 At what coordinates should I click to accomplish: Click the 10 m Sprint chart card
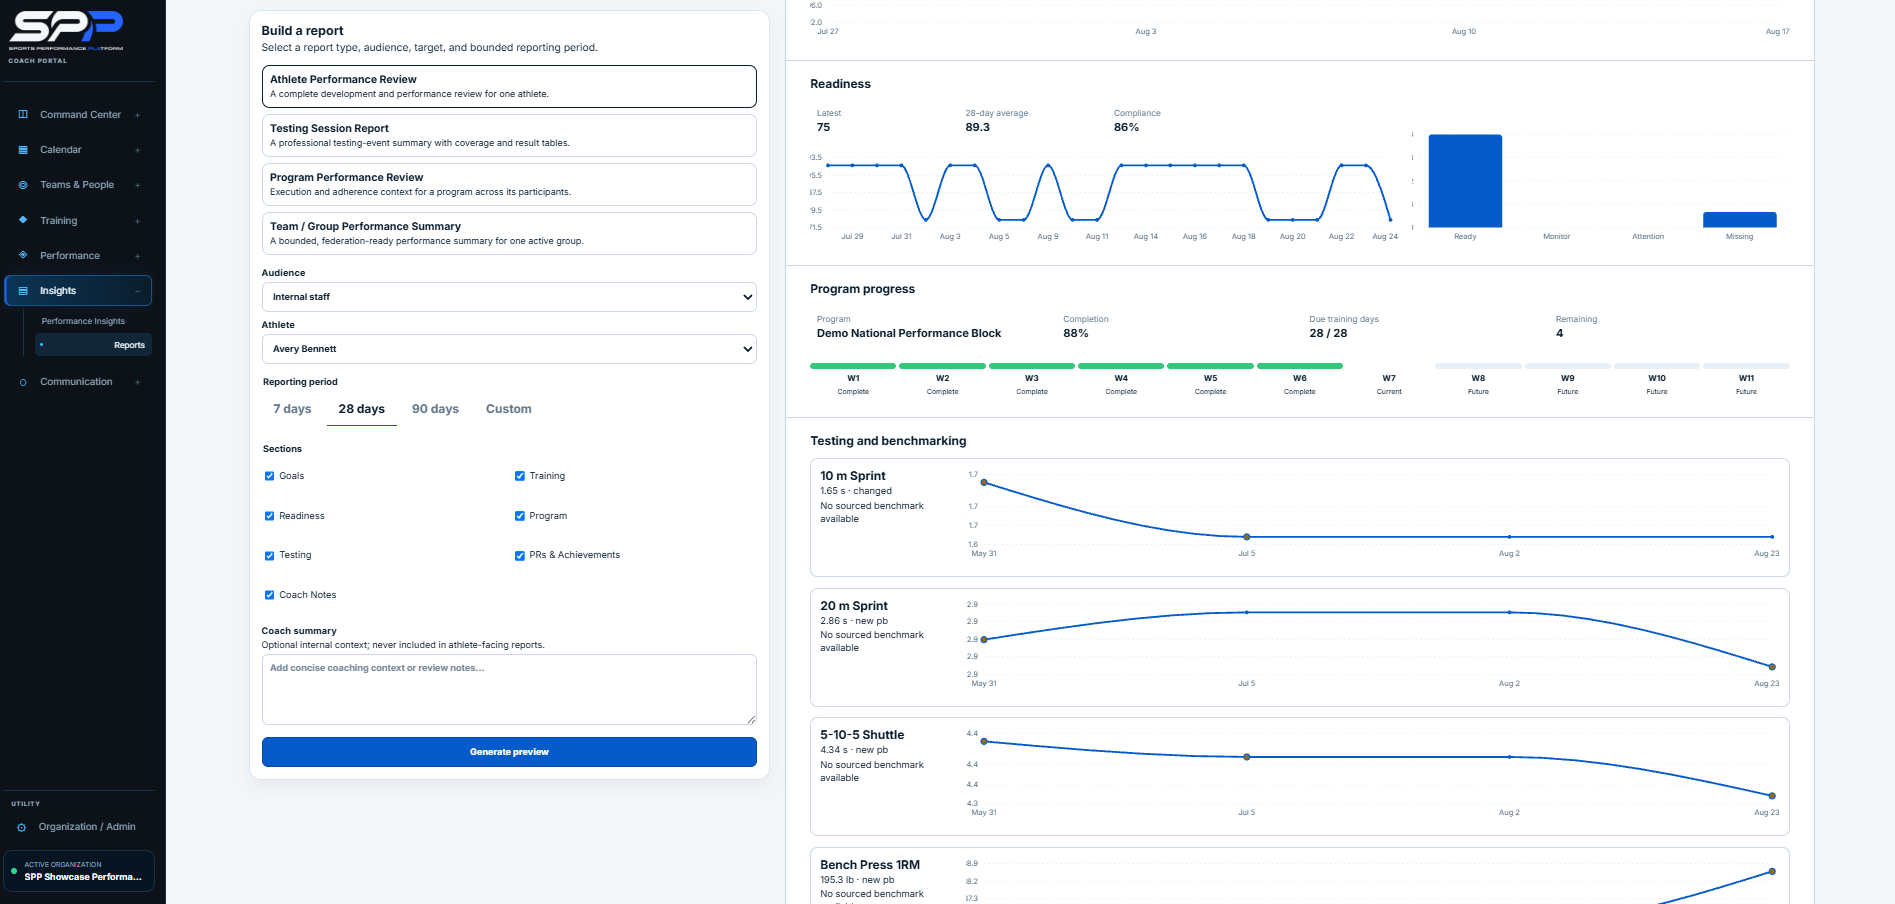pyautogui.click(x=1299, y=517)
